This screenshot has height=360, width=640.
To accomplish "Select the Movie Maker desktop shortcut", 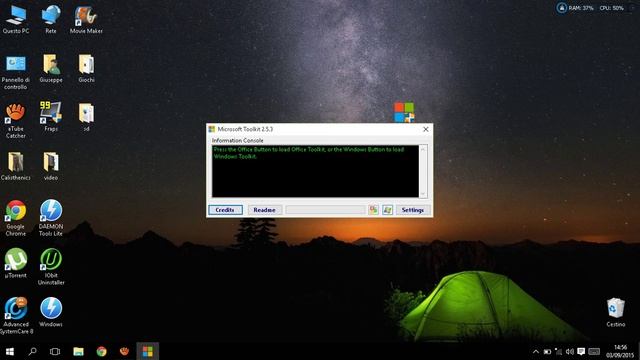I will pos(86,20).
